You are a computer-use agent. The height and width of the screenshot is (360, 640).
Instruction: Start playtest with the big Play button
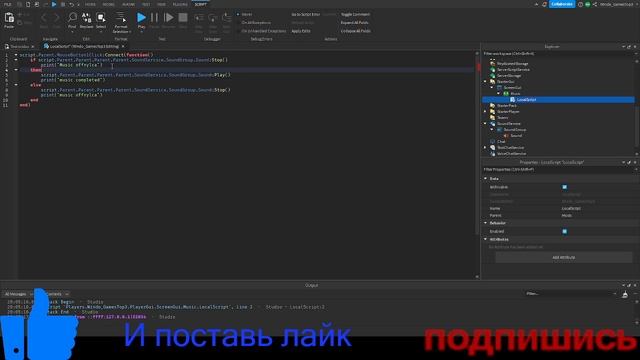pyautogui.click(x=141, y=18)
